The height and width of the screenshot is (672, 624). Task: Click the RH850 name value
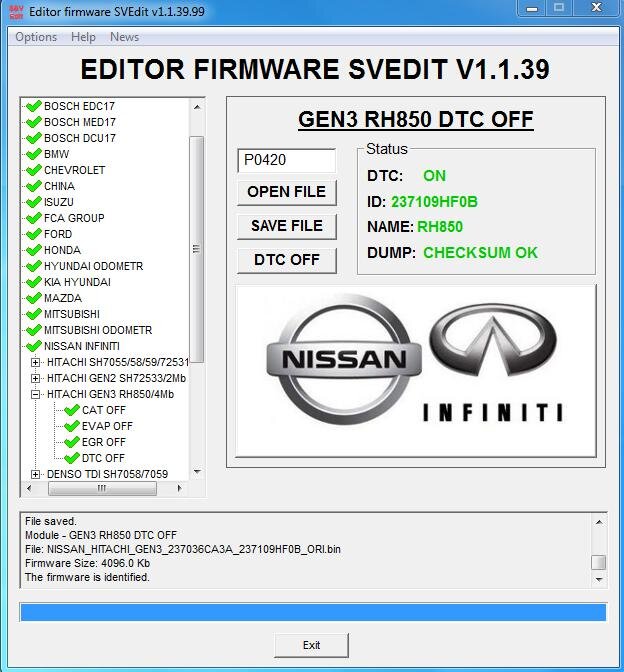coord(440,227)
